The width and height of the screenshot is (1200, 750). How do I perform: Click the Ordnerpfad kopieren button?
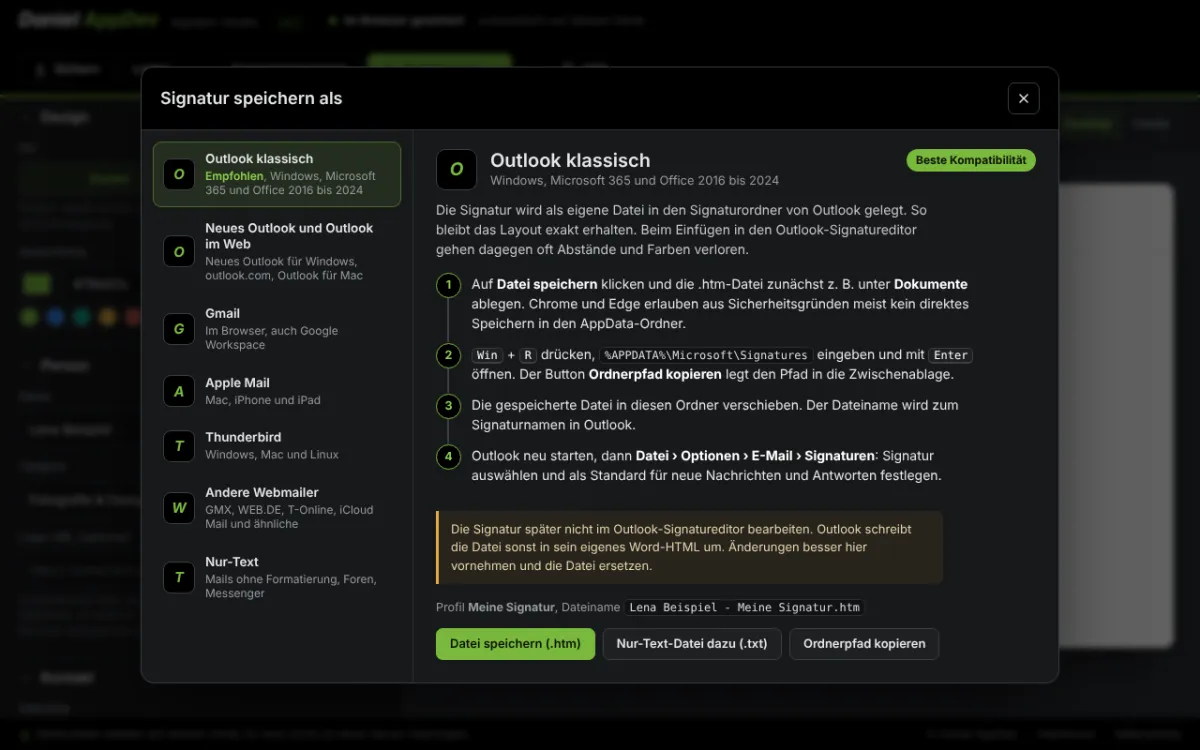(x=864, y=644)
